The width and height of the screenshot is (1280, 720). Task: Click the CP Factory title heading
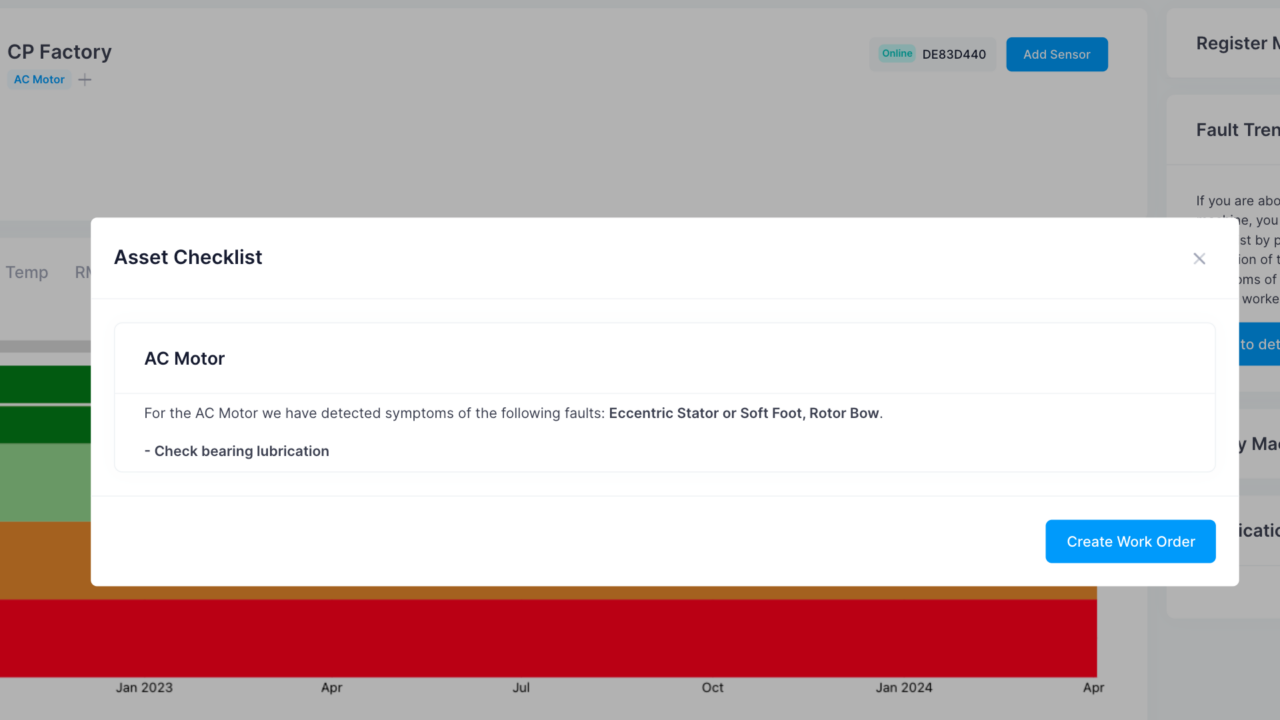pos(59,52)
